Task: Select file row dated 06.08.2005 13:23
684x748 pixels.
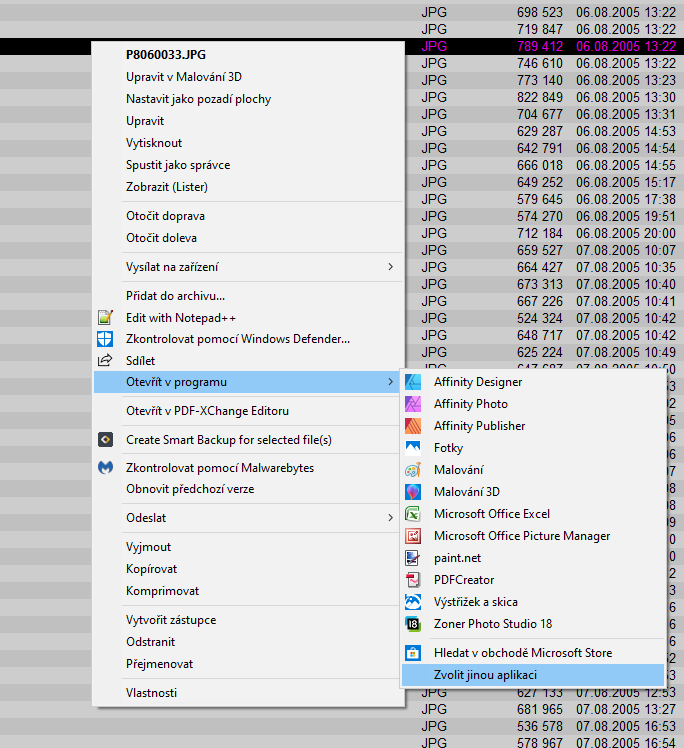Action: [x=544, y=80]
